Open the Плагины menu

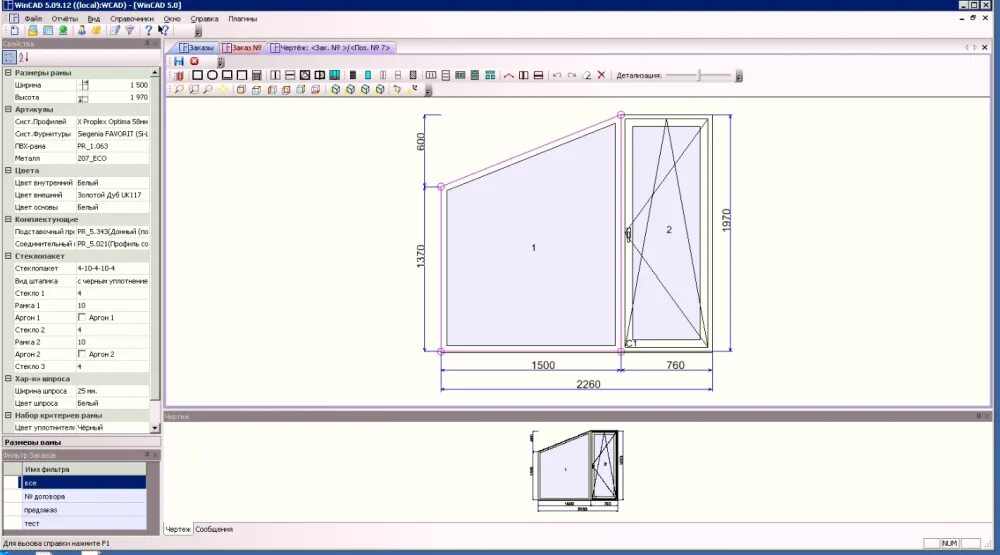click(242, 19)
